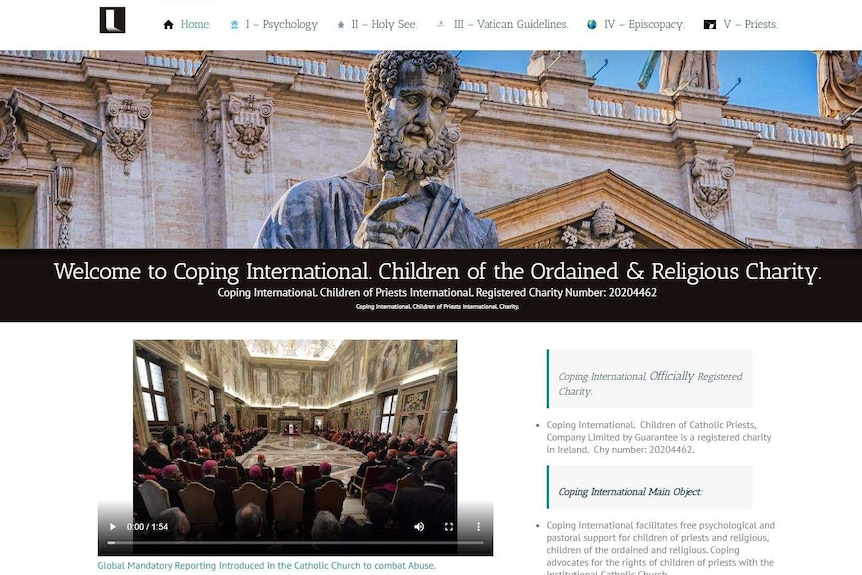Click the globe icon beside IV – Episcopacy

coord(592,24)
